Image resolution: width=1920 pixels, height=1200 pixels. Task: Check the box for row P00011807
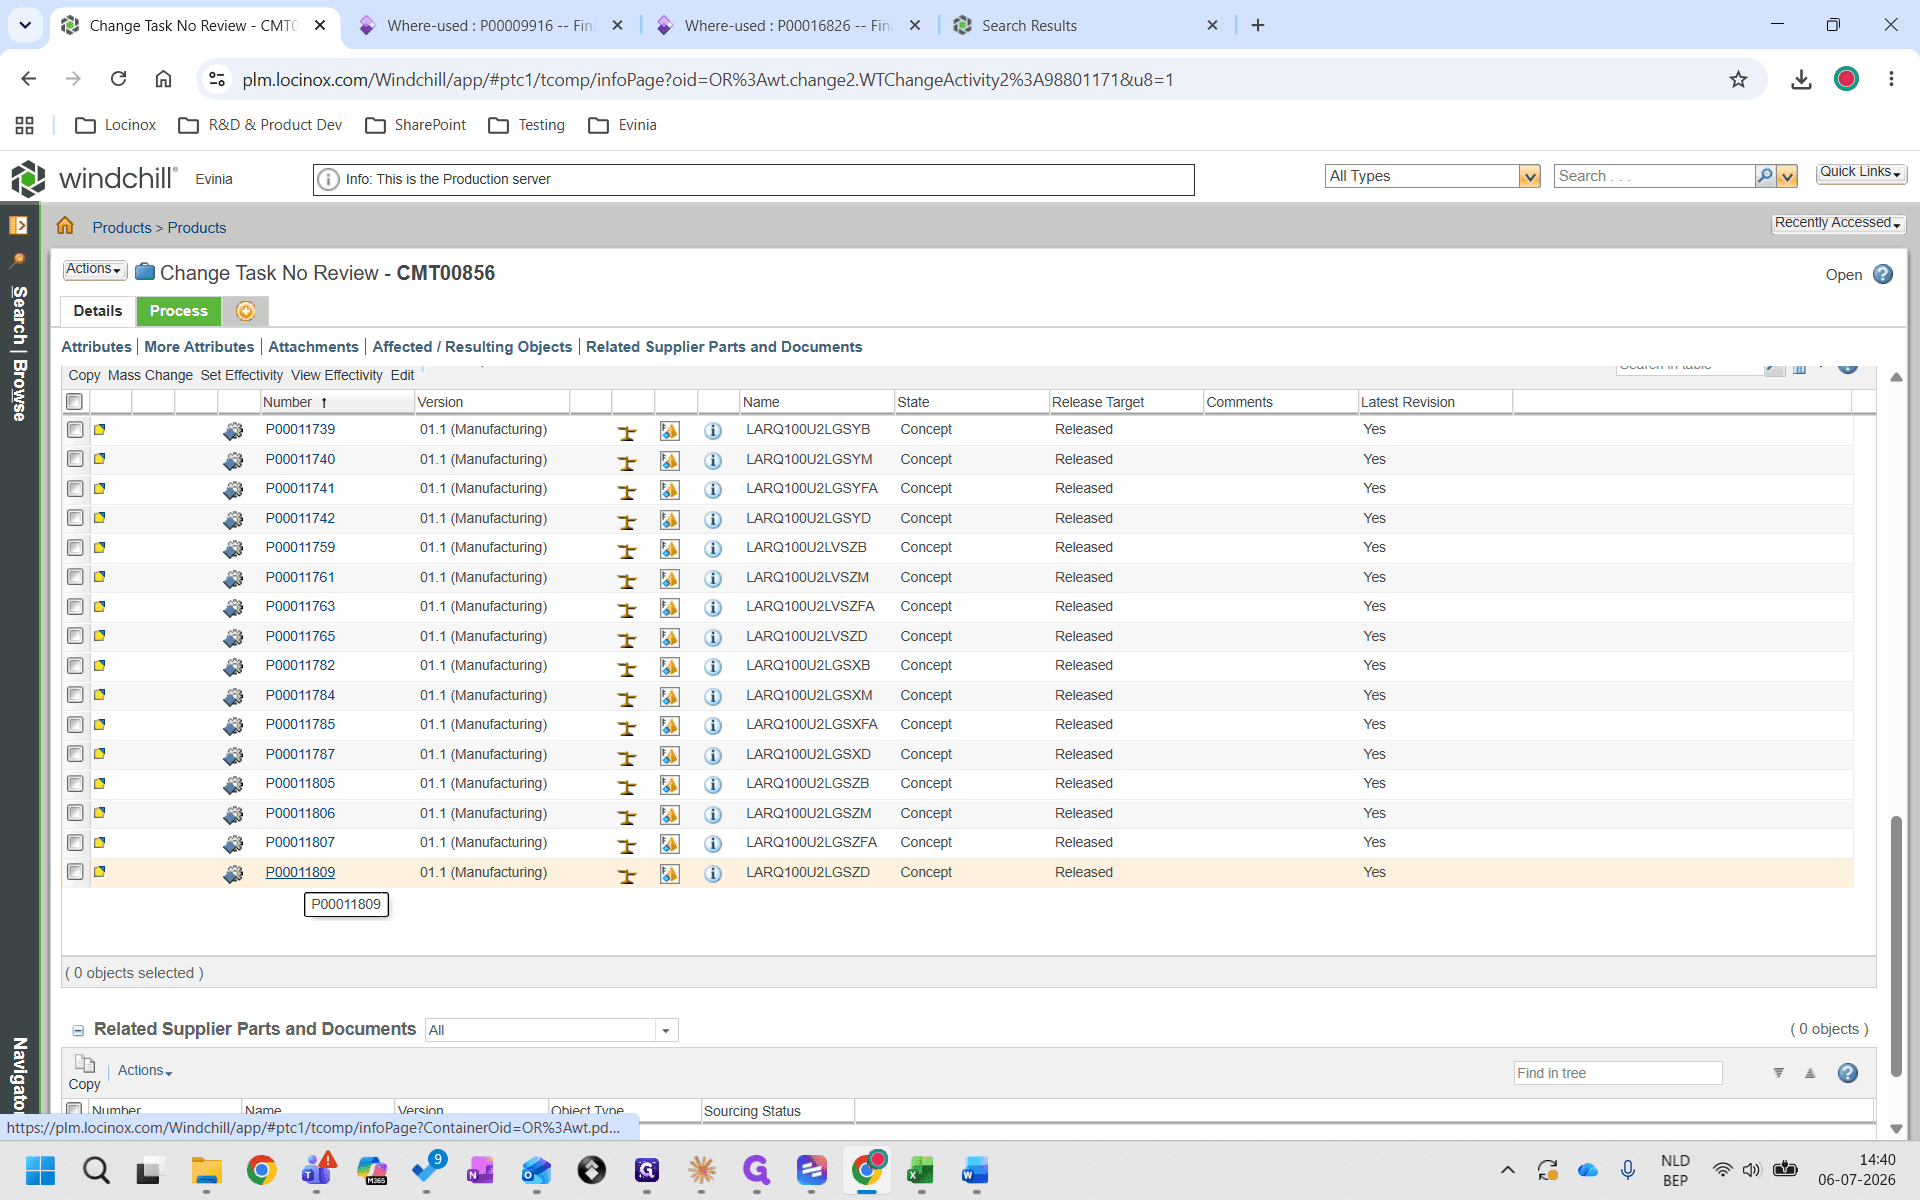(x=75, y=842)
